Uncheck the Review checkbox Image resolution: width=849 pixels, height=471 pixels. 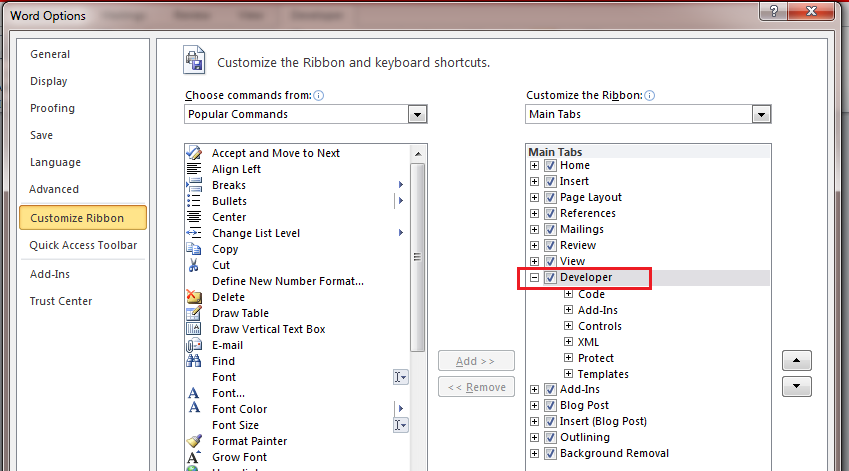pyautogui.click(x=551, y=245)
